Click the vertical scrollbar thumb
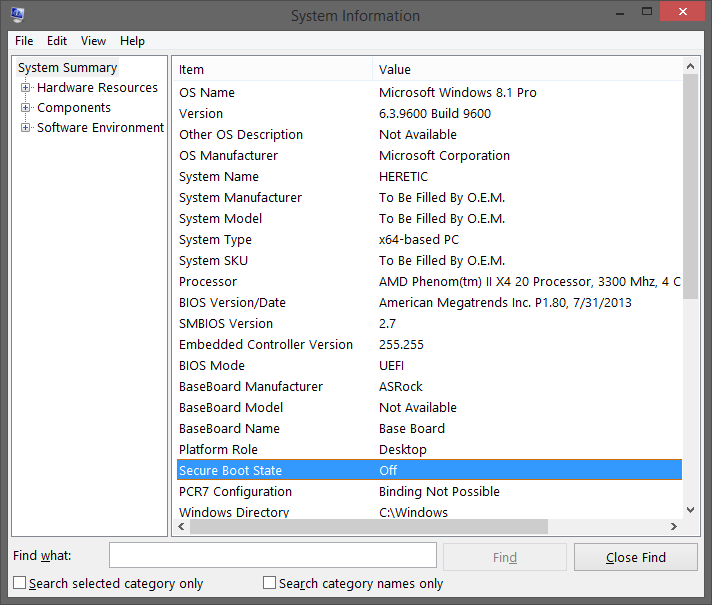The width and height of the screenshot is (712, 605). (x=690, y=187)
